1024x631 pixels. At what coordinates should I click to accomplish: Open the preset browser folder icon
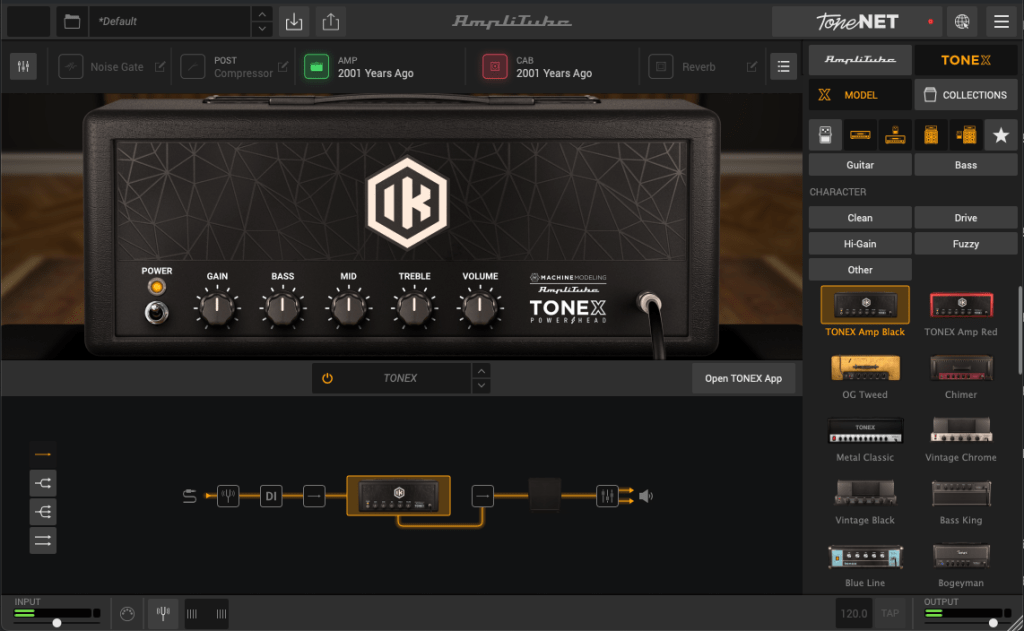coord(71,21)
